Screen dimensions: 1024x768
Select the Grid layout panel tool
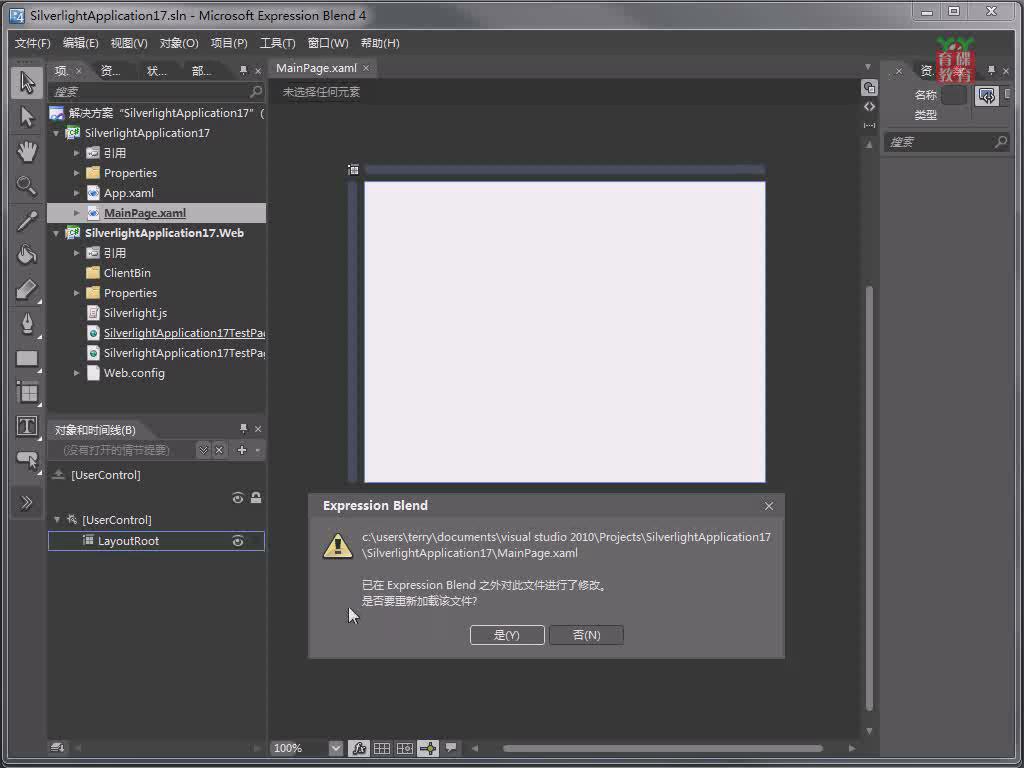coord(27,392)
